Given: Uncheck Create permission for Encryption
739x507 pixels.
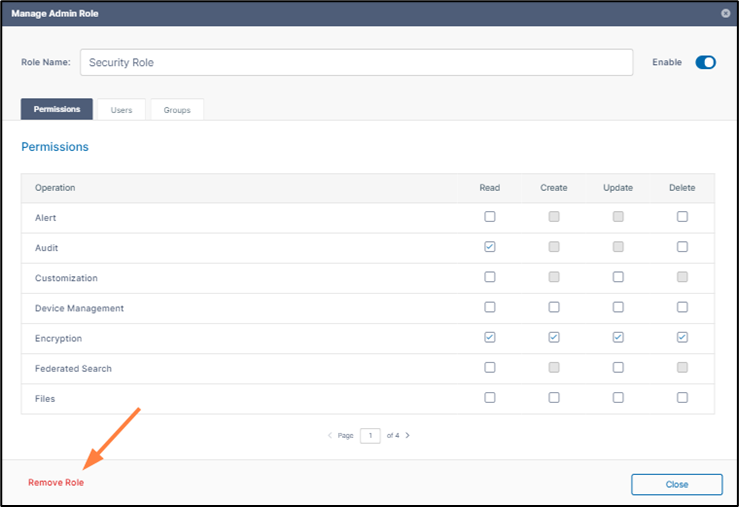Looking at the screenshot, I should click(x=554, y=338).
